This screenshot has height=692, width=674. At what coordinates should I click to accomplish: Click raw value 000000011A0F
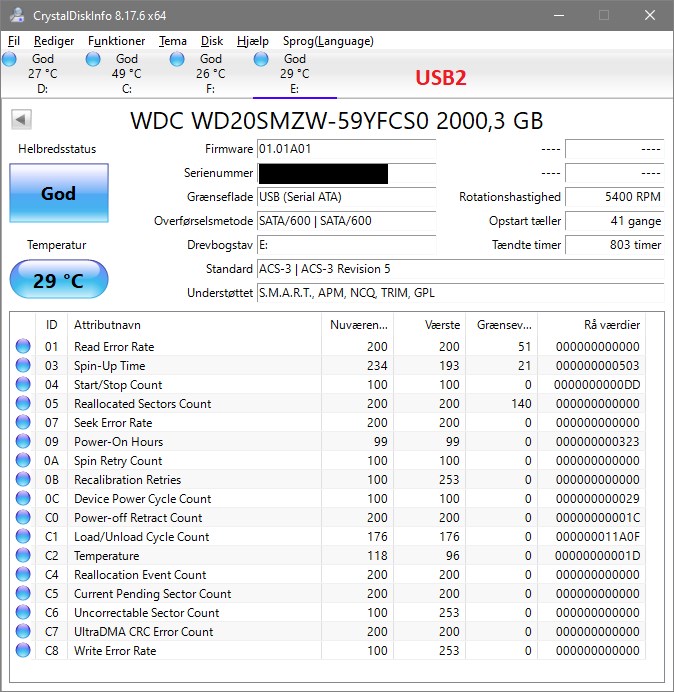(597, 537)
